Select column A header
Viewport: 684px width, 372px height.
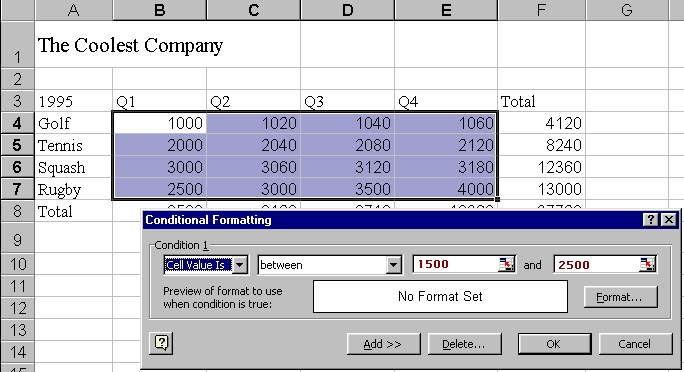click(73, 10)
